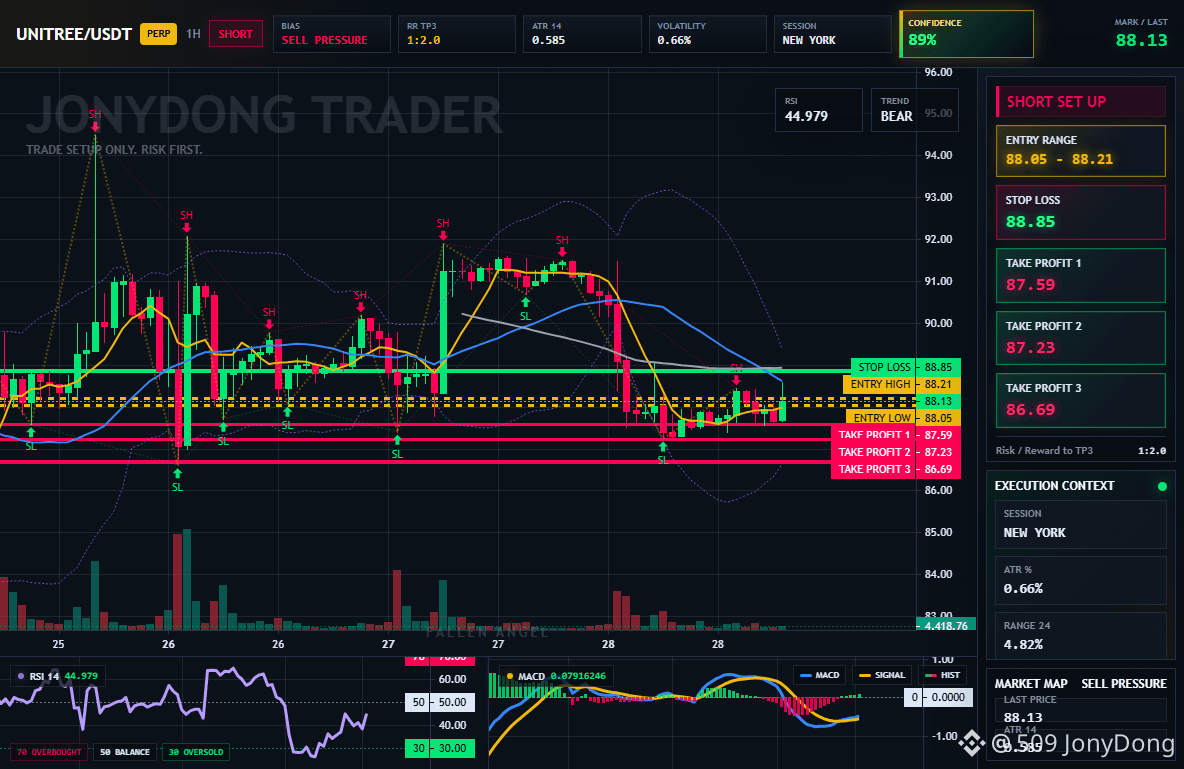The width and height of the screenshot is (1184, 769).
Task: Click the Market Map Sell Pressure heading
Action: (x=1081, y=684)
